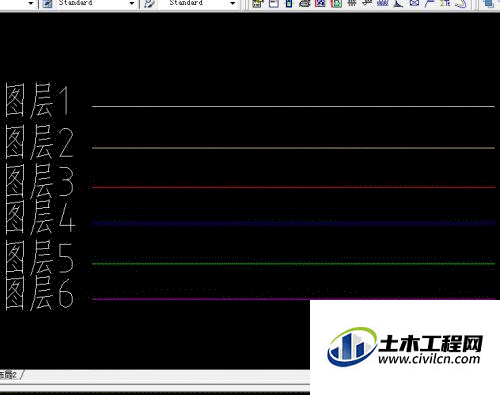This screenshot has height=395, width=500.
Task: Select the white line beside 图层1
Action: tap(293, 107)
